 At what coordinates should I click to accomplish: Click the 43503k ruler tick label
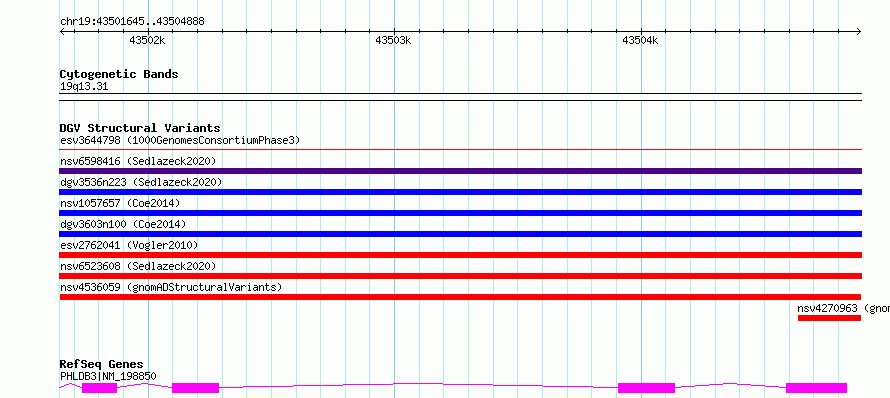tap(393, 40)
